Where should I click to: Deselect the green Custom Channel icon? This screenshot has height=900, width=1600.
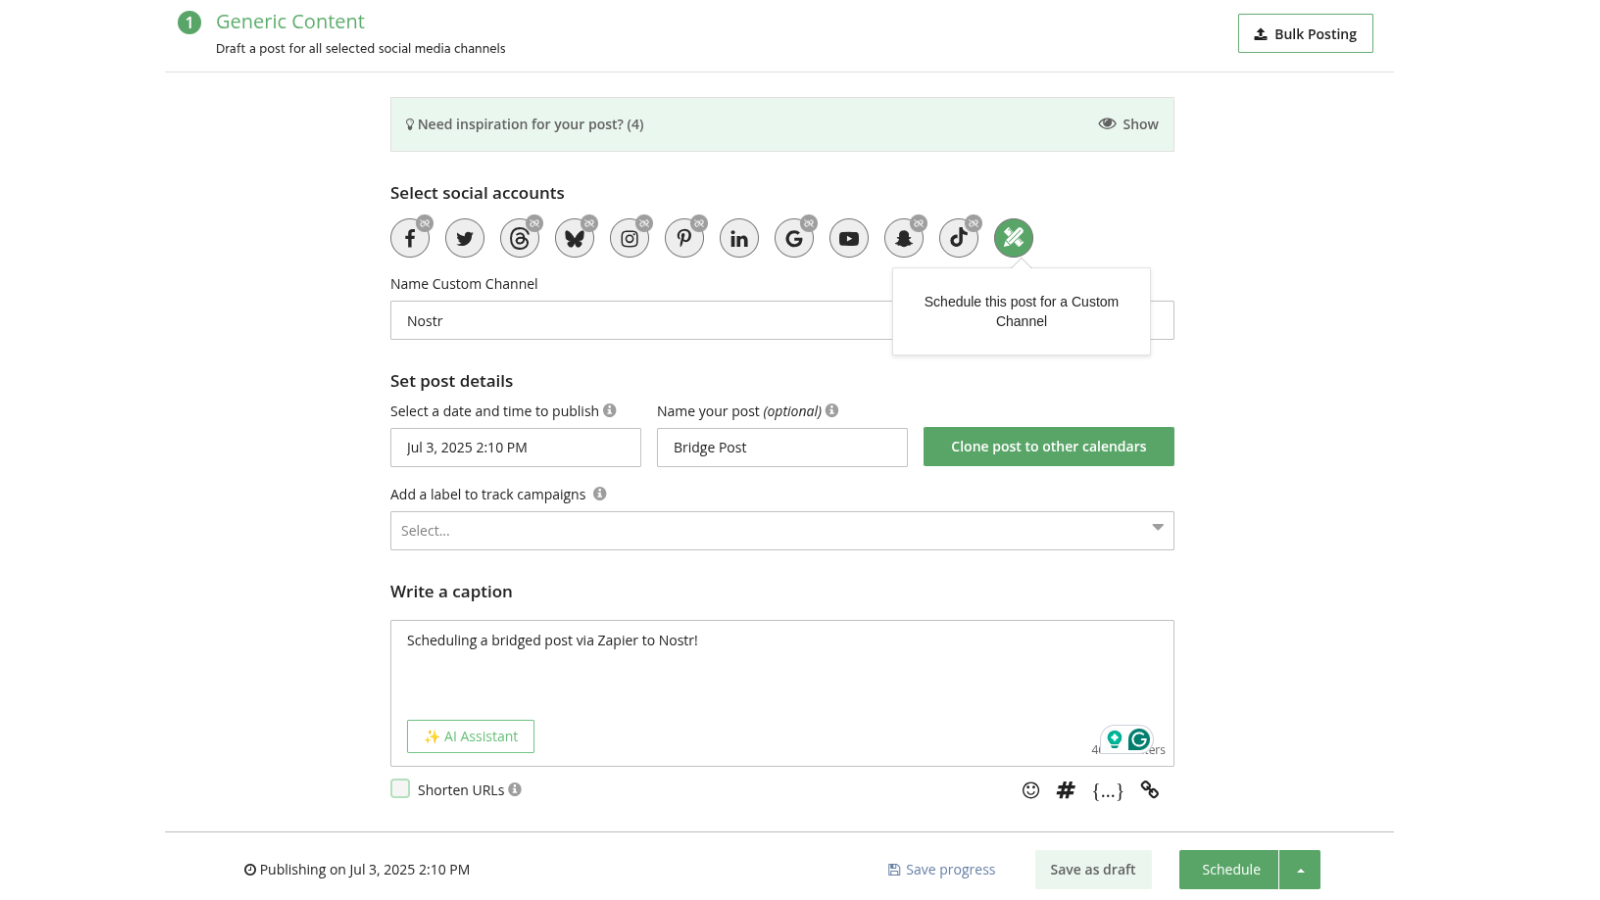point(1013,238)
